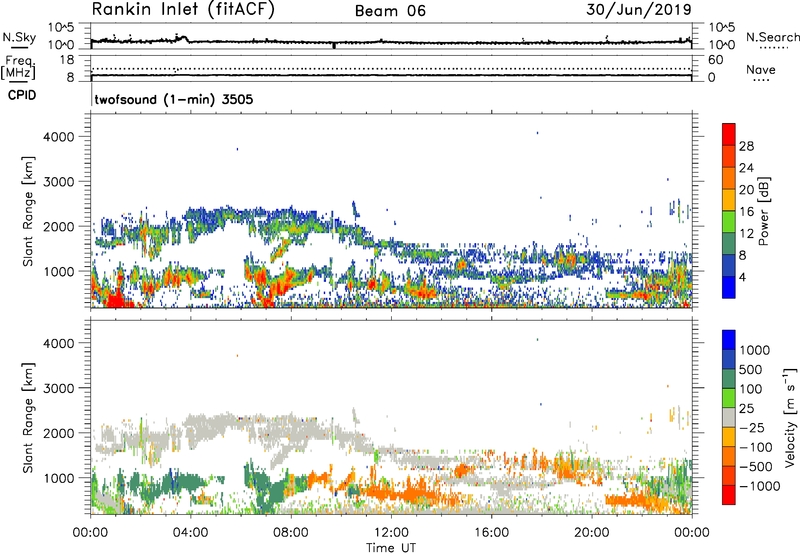Viewport: 800px width, 554px height.
Task: Click the '08:00' time axis tick label
Action: coord(291,533)
